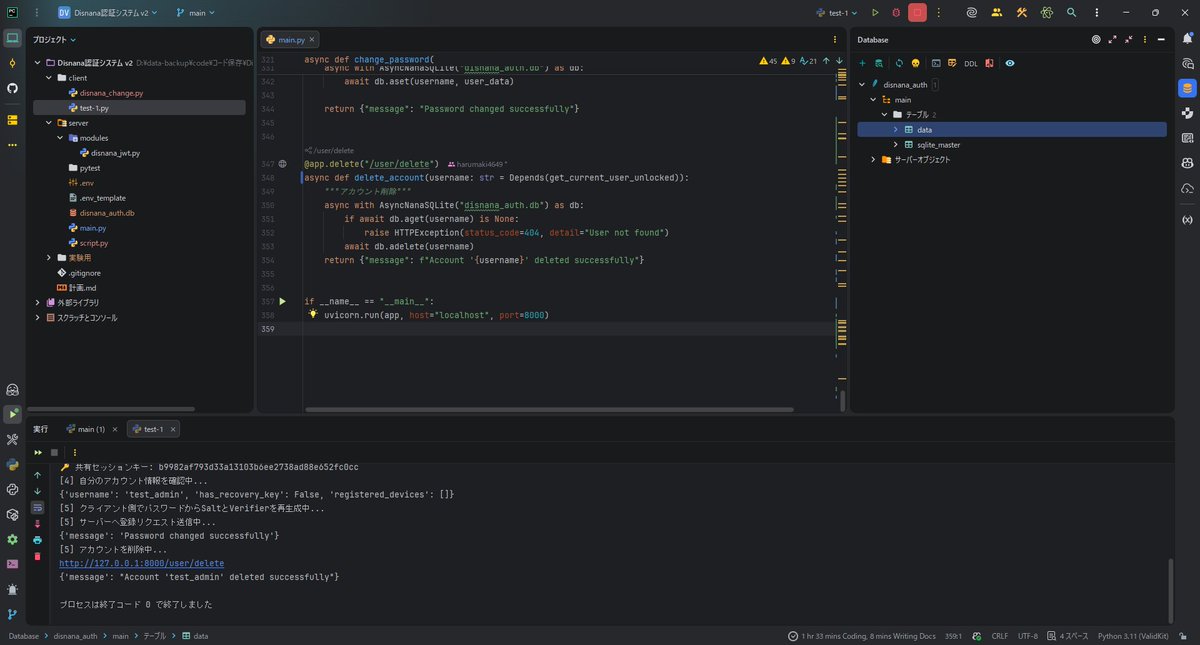Stop the running process with red button

pyautogui.click(x=917, y=13)
